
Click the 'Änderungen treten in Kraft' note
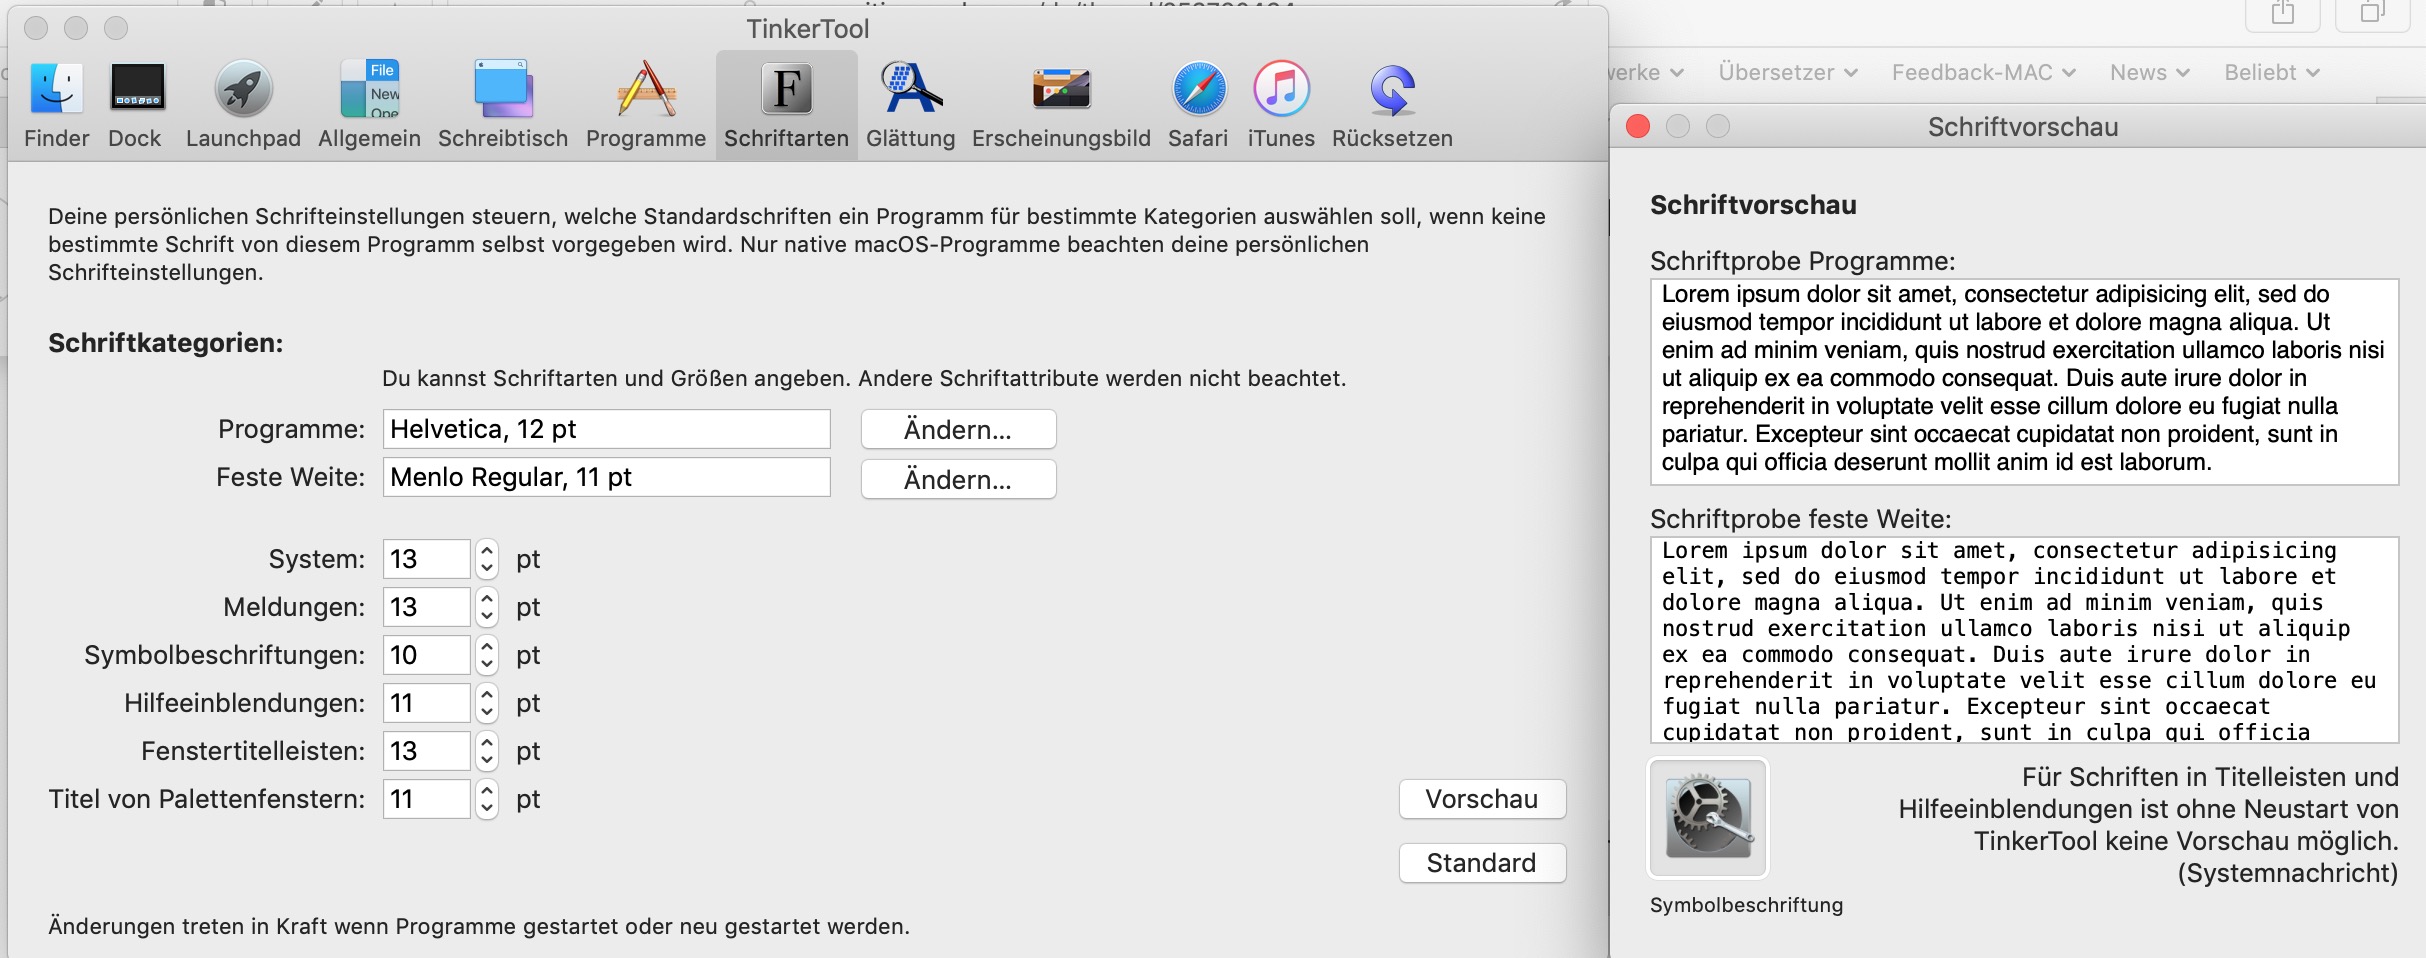479,926
